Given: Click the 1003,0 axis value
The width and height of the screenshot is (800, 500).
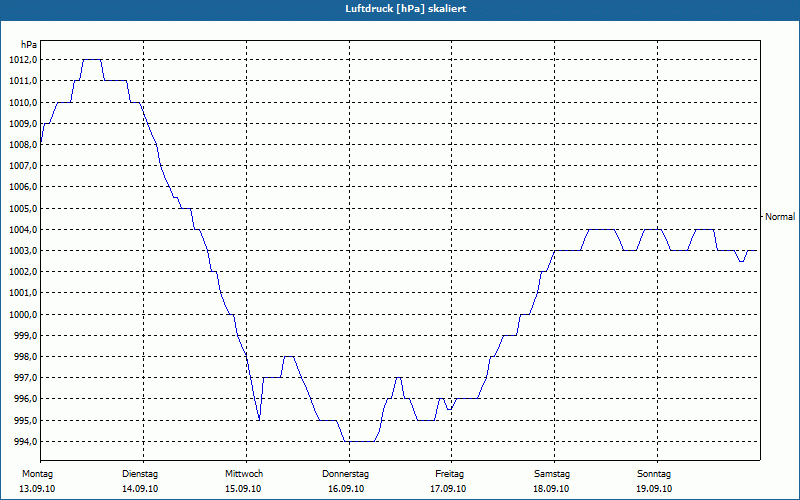Looking at the screenshot, I should tap(23, 251).
